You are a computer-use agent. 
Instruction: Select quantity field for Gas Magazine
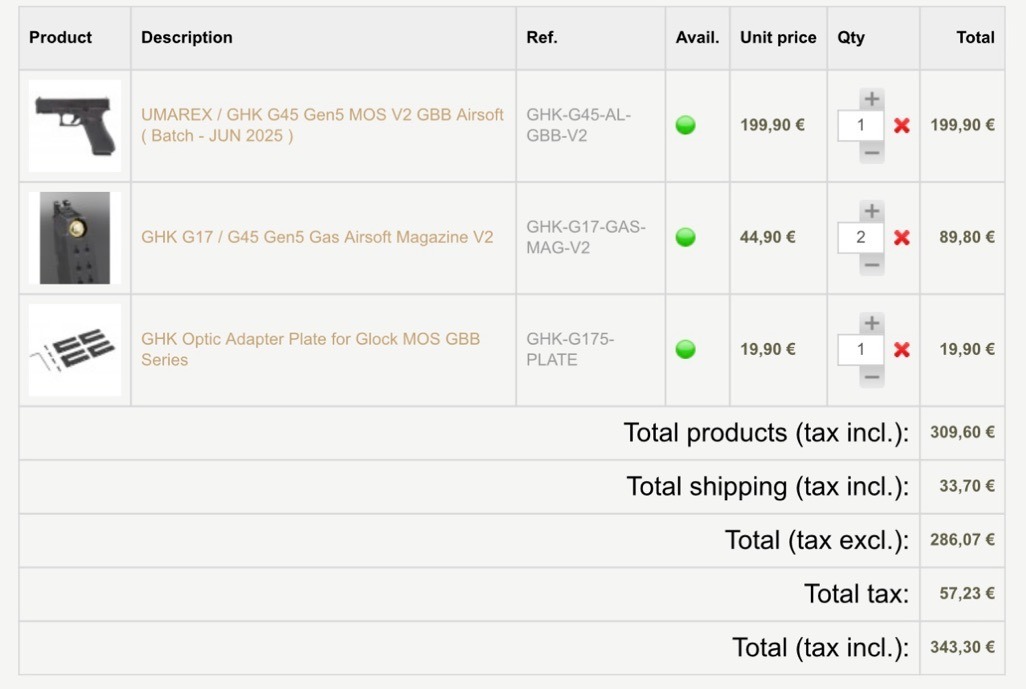tap(860, 238)
